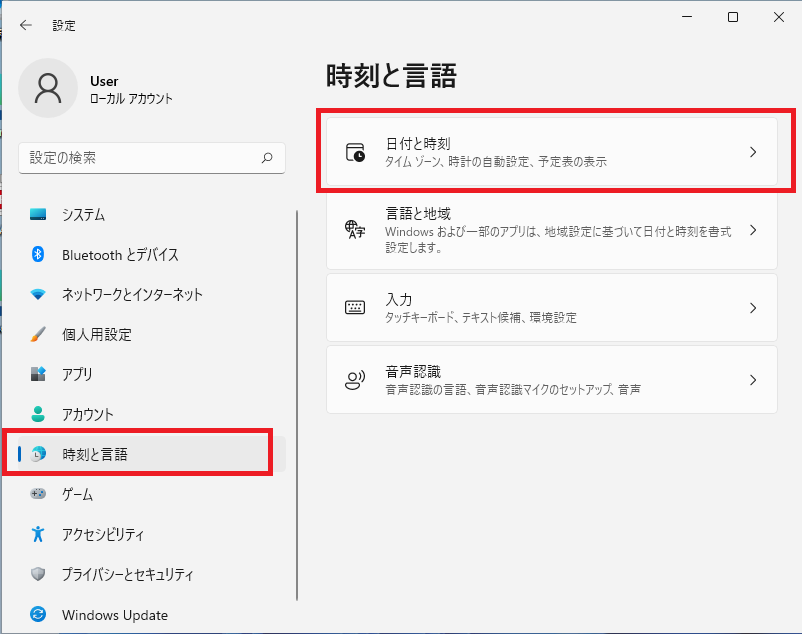Click the 音声認識の言語 description text
This screenshot has width=802, height=634.
[x=513, y=390]
